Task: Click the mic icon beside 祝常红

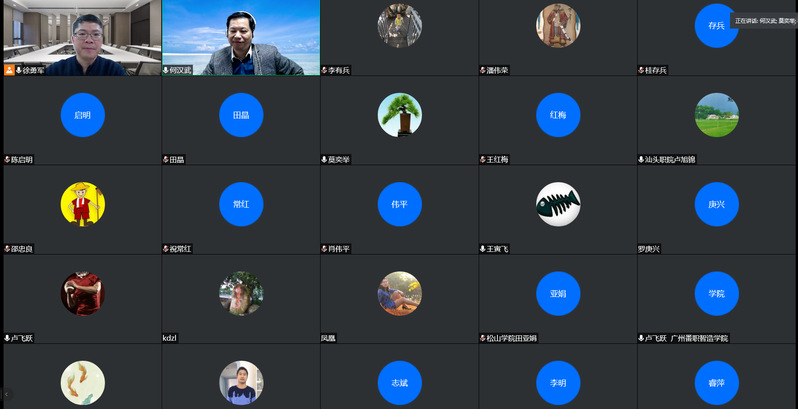Action: tap(166, 249)
